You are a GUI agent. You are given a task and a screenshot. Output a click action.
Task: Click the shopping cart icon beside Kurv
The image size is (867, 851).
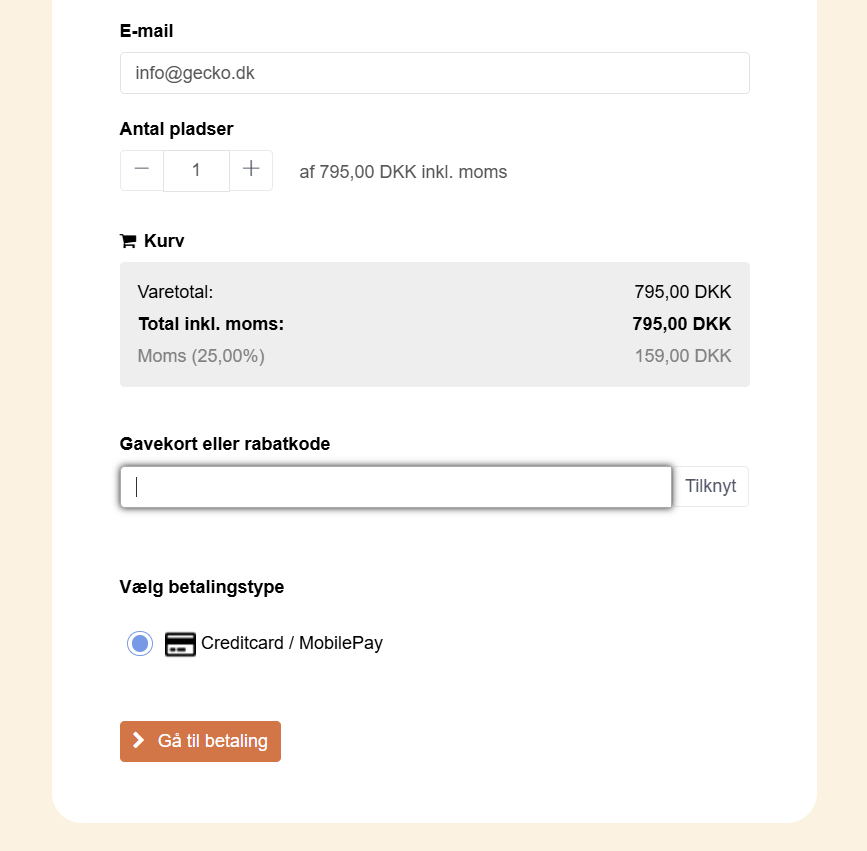tap(128, 241)
